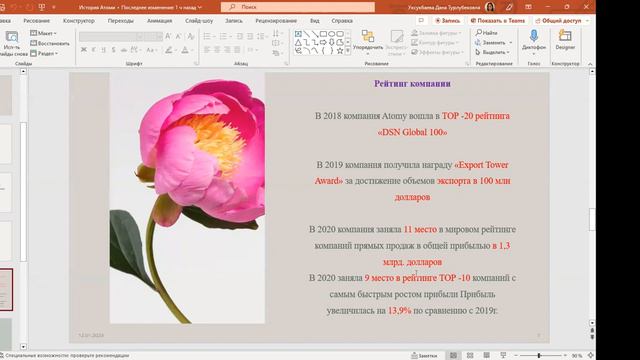Open the change case Aa dropdown
Viewport: 640px width, 360px height.
[x=151, y=50]
